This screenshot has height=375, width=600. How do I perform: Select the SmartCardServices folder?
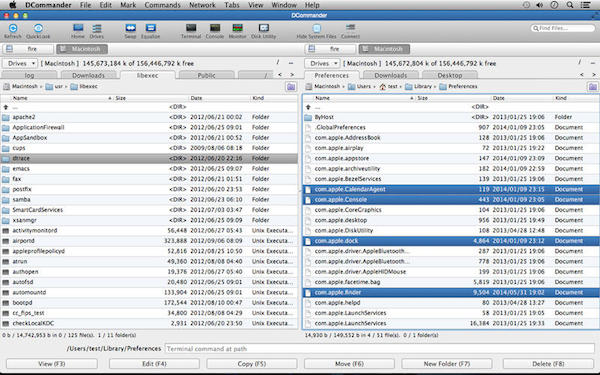click(149, 210)
